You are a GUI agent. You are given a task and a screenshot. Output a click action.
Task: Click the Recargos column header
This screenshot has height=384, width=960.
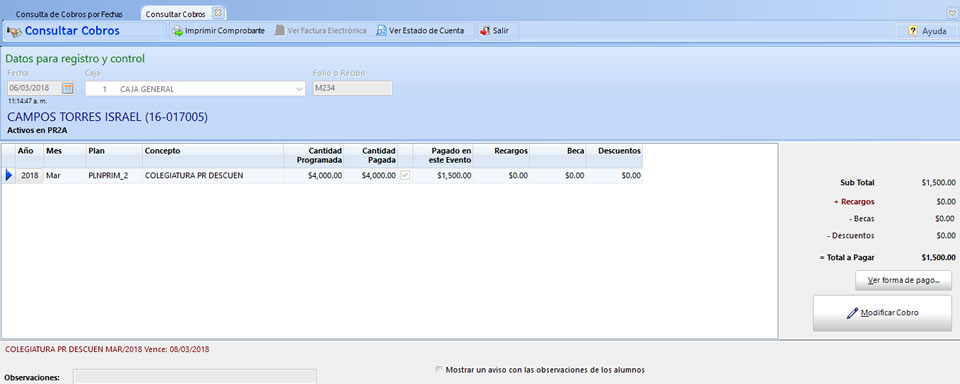501,156
